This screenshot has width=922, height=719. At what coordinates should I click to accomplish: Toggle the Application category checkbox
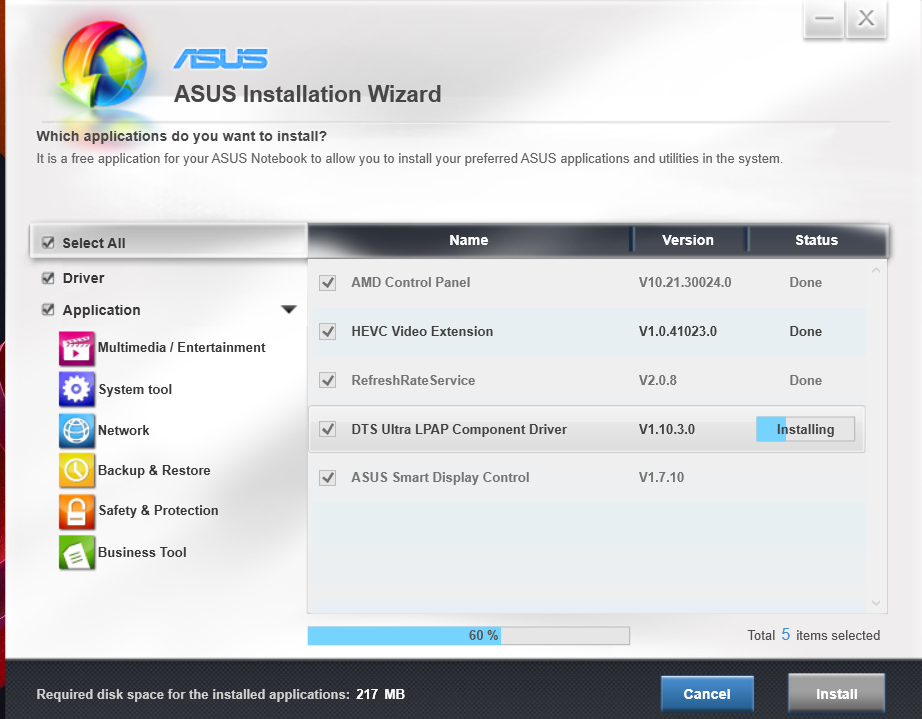tap(48, 310)
